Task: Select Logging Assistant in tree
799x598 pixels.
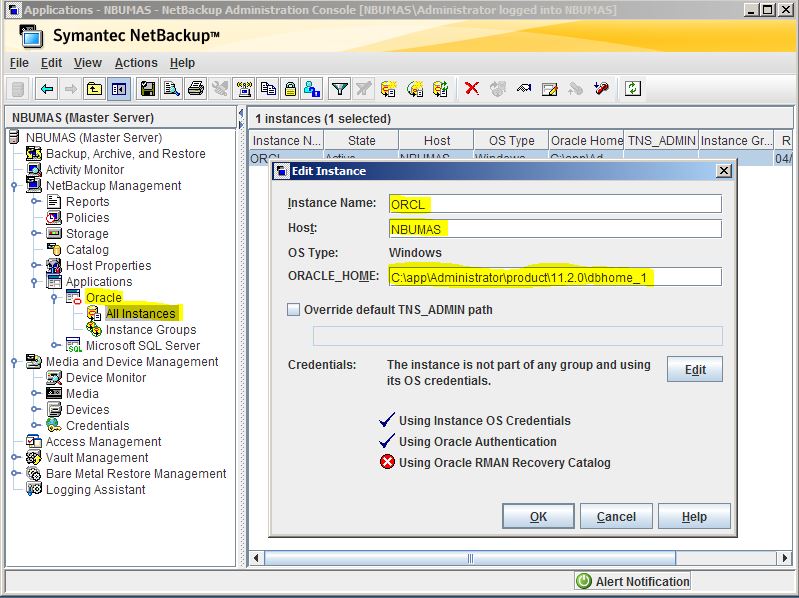Action: 95,490
